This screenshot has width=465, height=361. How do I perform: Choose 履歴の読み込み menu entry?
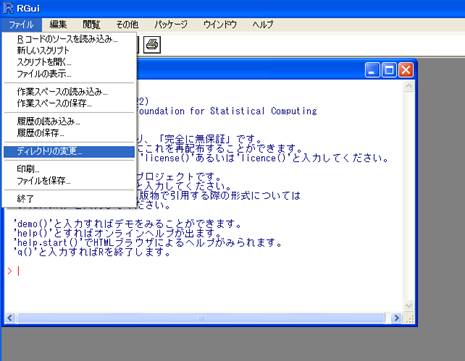coord(69,121)
